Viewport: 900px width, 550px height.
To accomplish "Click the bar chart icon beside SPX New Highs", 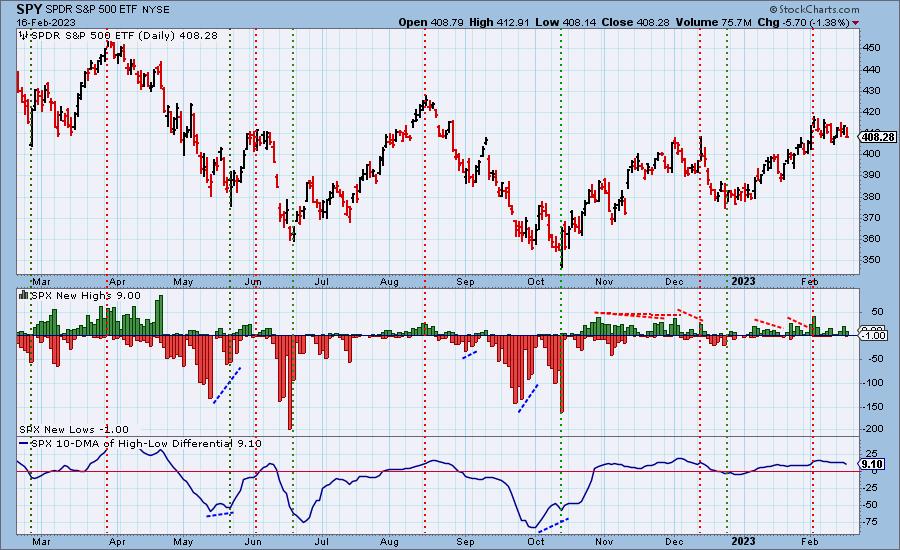I will click(24, 295).
